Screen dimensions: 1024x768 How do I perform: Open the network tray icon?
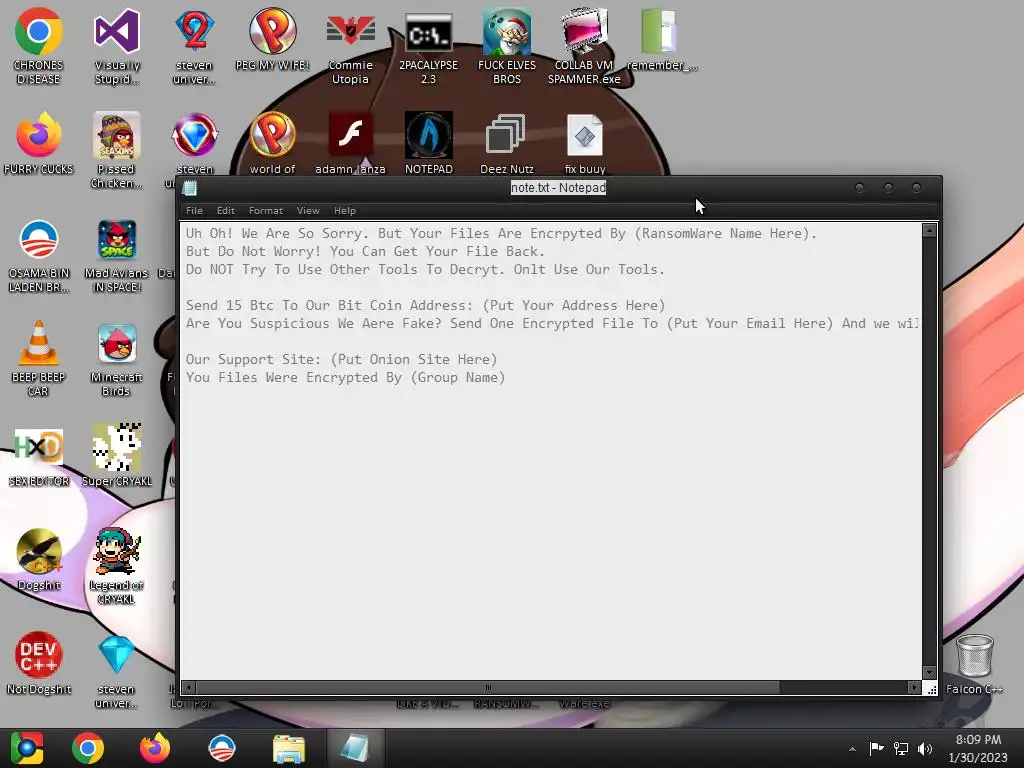(x=901, y=748)
